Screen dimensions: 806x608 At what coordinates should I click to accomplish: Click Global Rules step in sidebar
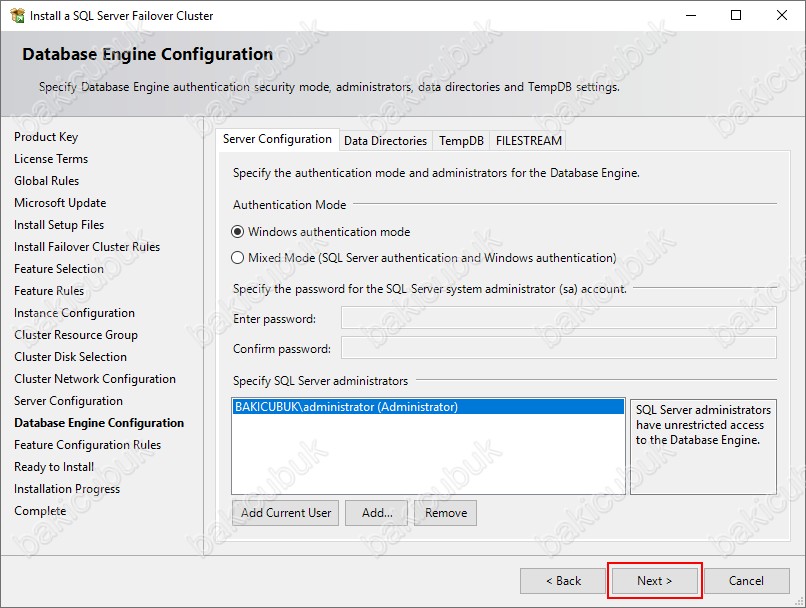click(47, 181)
